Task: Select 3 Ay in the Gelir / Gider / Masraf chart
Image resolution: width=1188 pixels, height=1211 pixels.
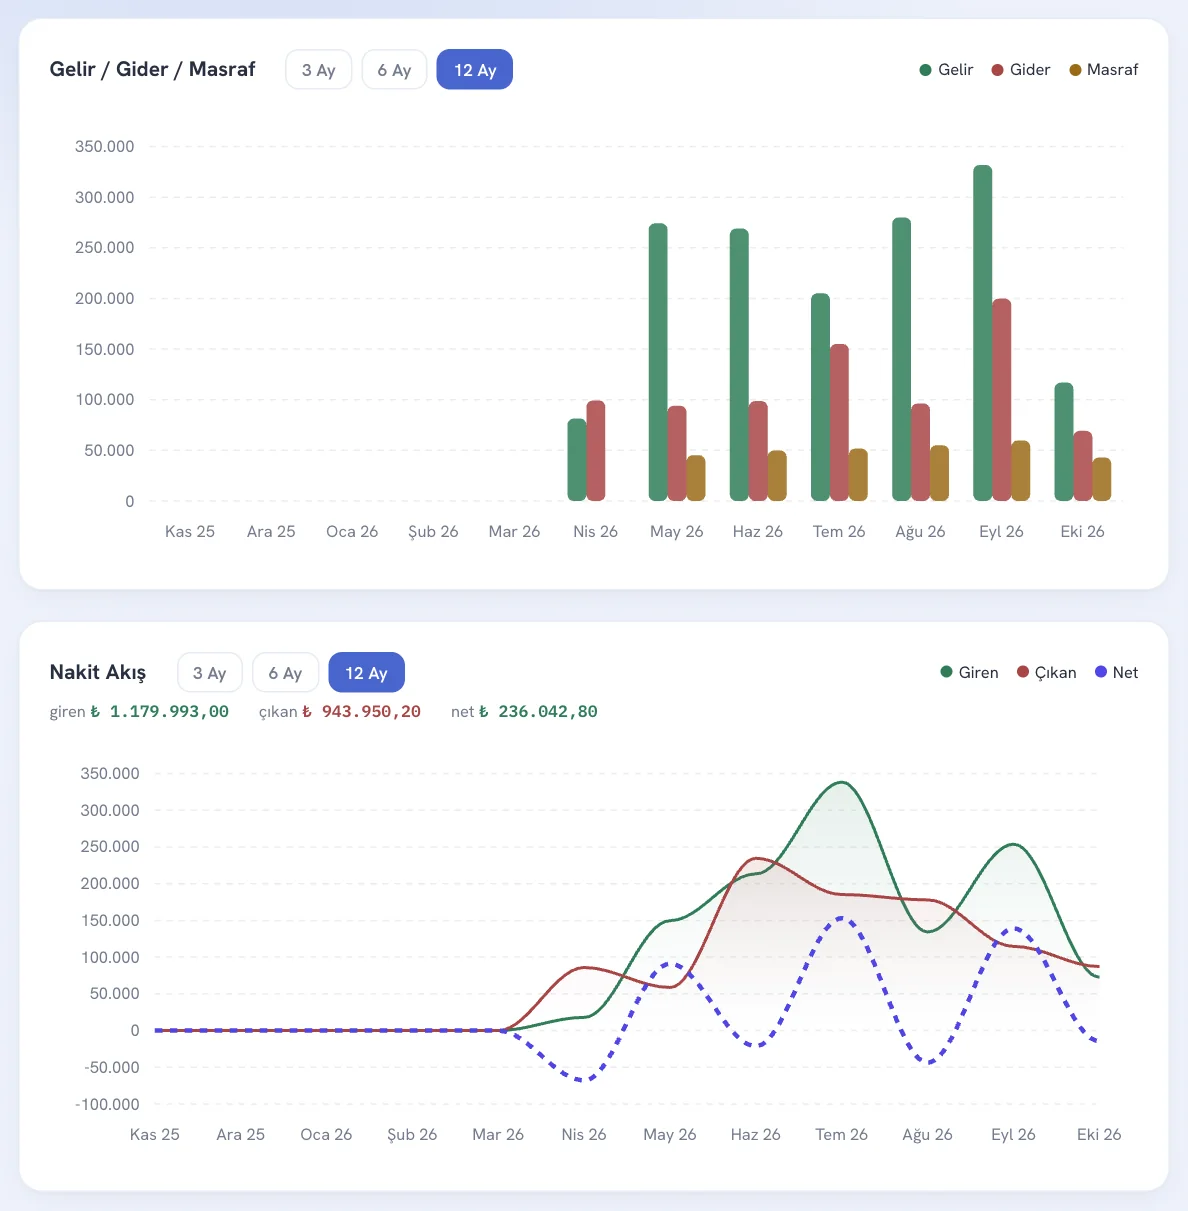Action: pyautogui.click(x=319, y=70)
